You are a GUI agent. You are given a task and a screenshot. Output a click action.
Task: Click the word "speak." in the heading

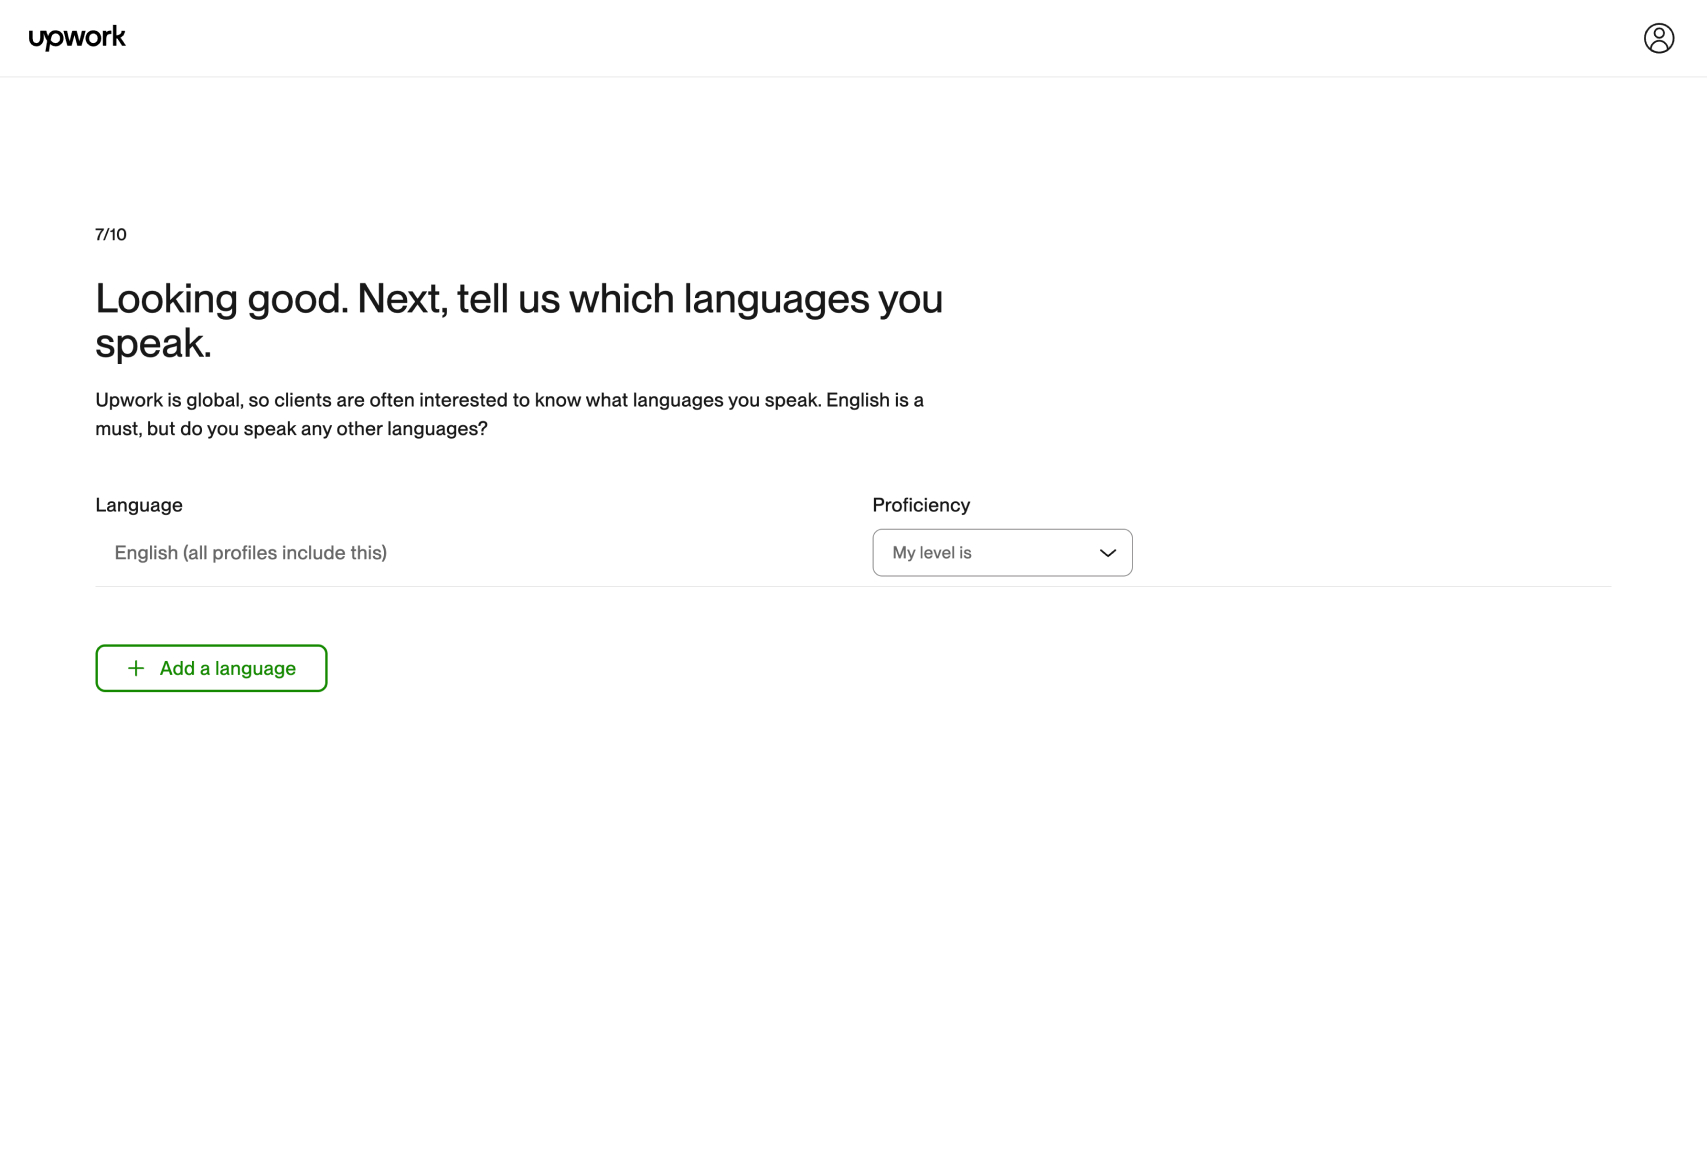tap(153, 343)
